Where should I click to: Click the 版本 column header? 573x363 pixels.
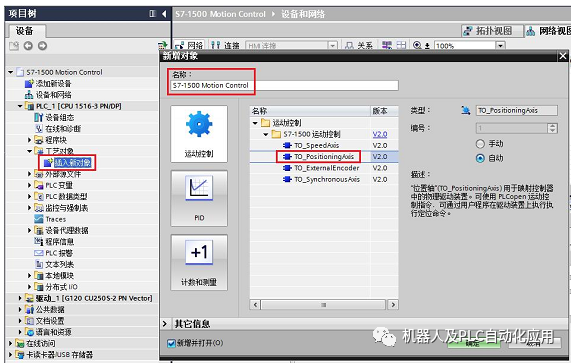point(384,111)
